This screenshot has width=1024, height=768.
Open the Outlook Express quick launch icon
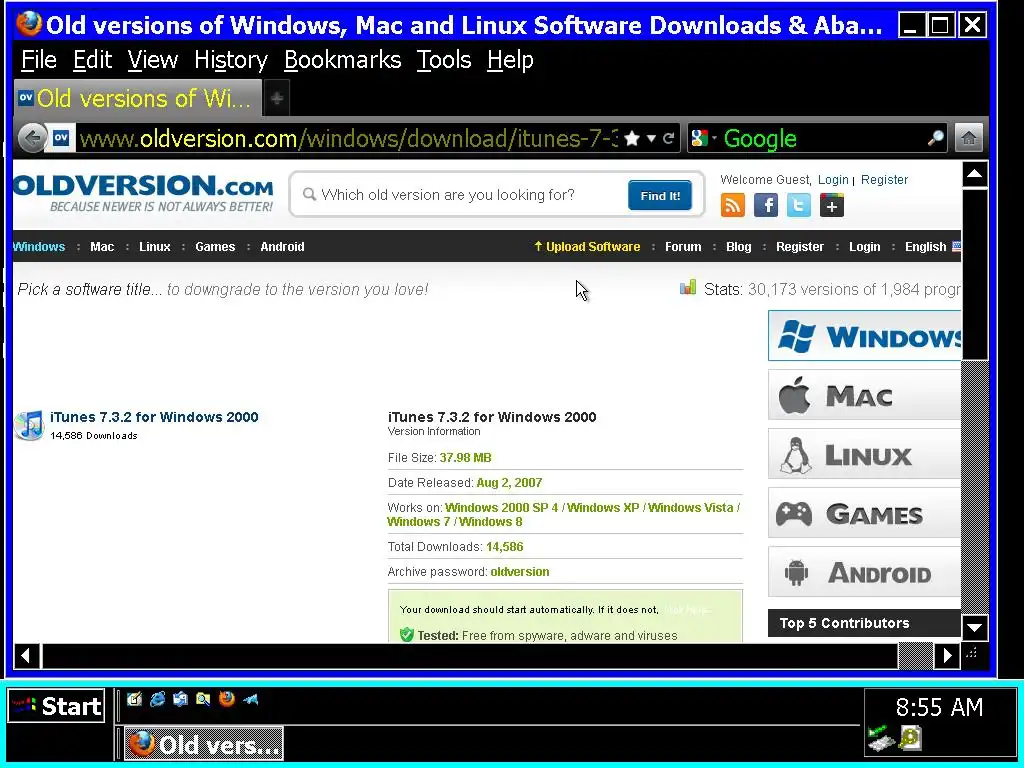point(180,699)
